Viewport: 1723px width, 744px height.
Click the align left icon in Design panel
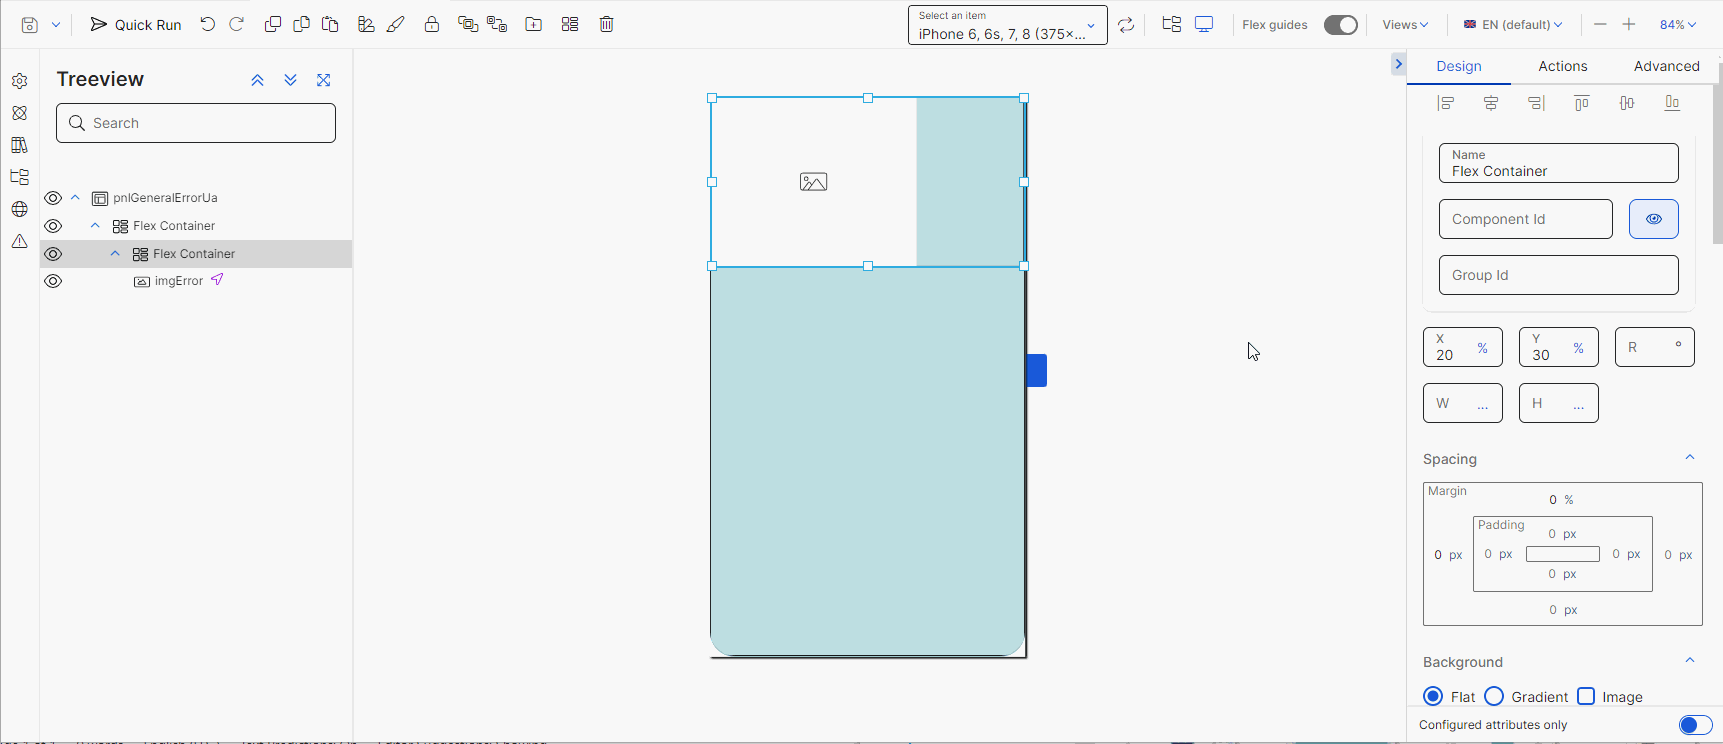1445,103
